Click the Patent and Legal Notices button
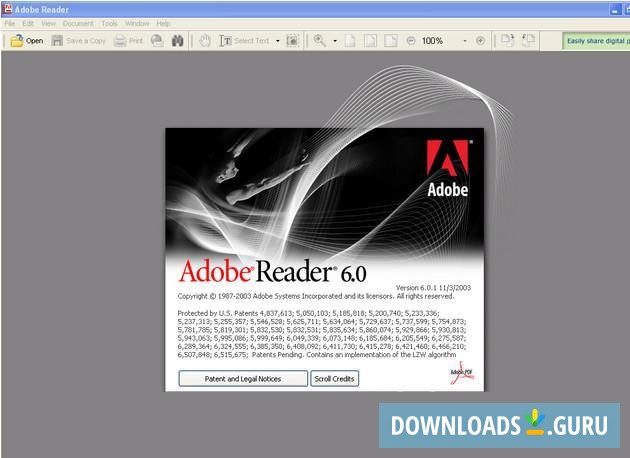Viewport: 630px width, 458px height. [243, 378]
